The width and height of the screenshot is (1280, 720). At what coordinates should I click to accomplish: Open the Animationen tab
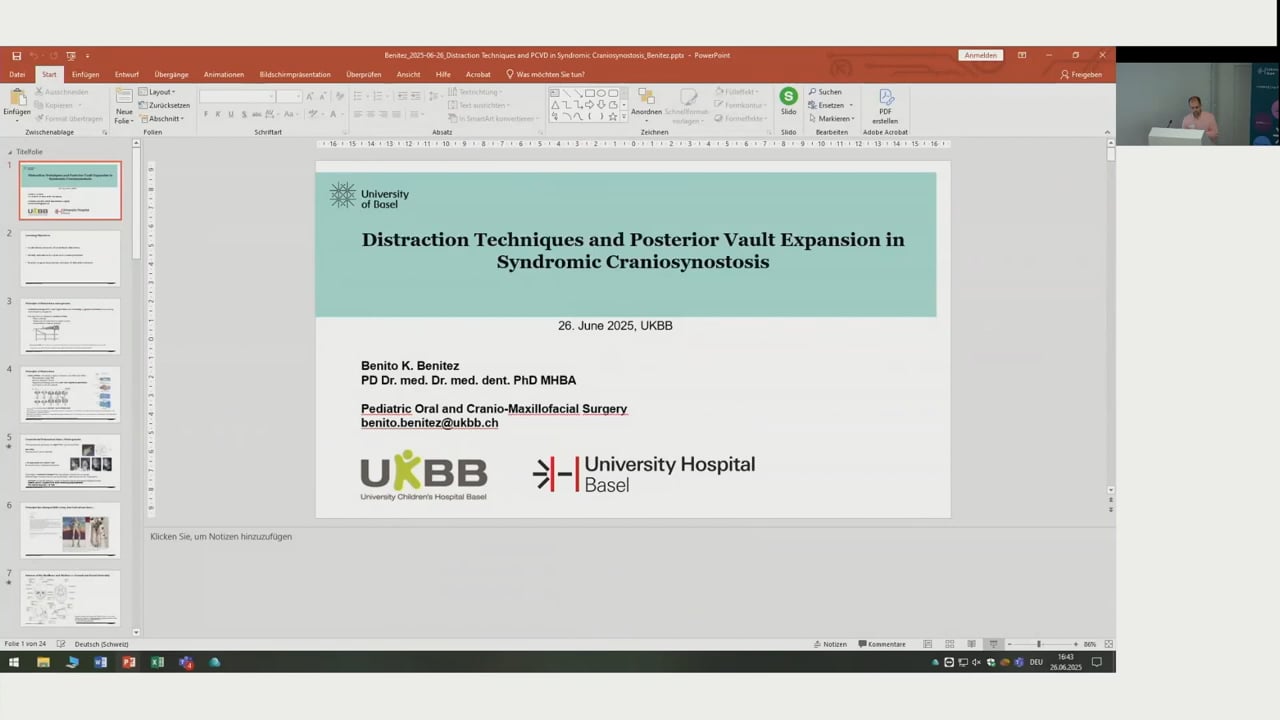[x=224, y=74]
